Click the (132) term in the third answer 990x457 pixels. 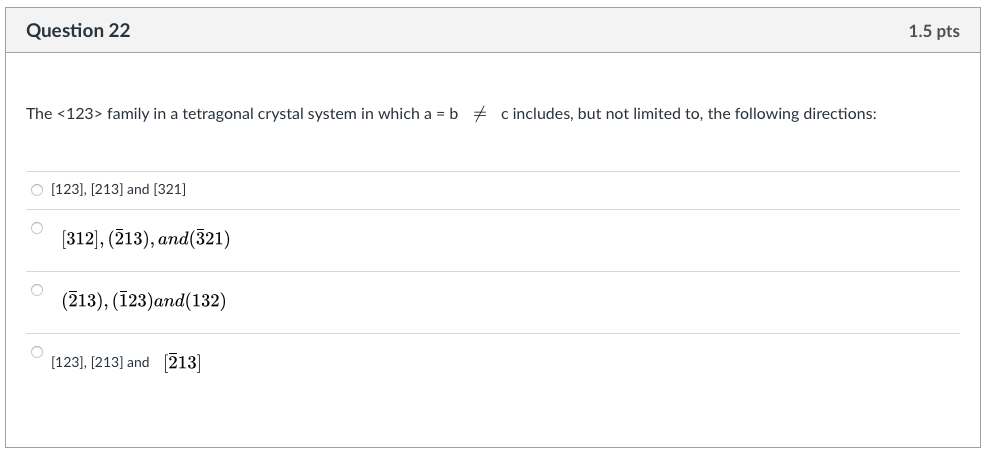(206, 301)
